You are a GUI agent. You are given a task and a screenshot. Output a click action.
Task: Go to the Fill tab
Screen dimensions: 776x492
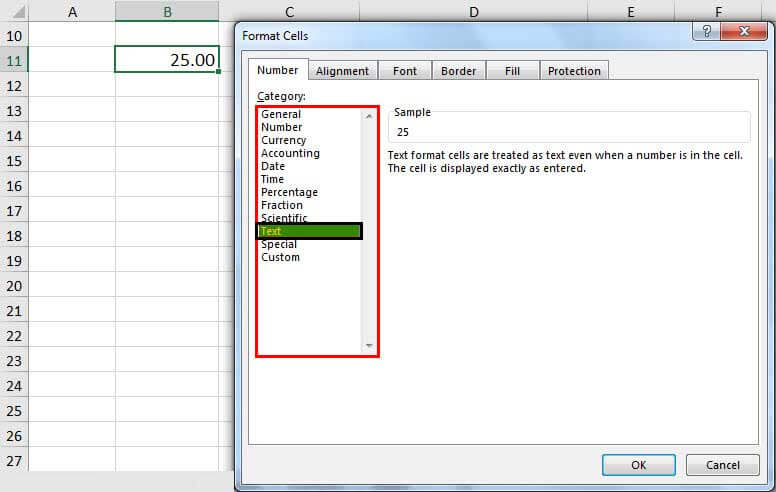[512, 71]
